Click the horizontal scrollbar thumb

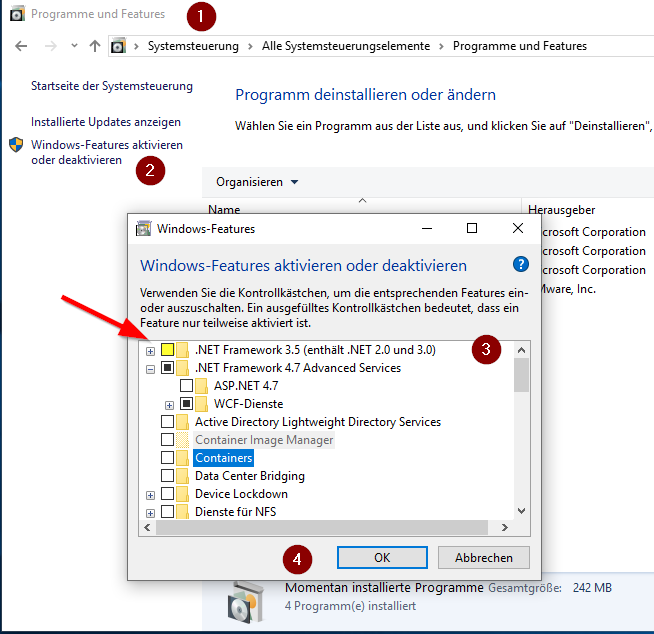click(322, 528)
